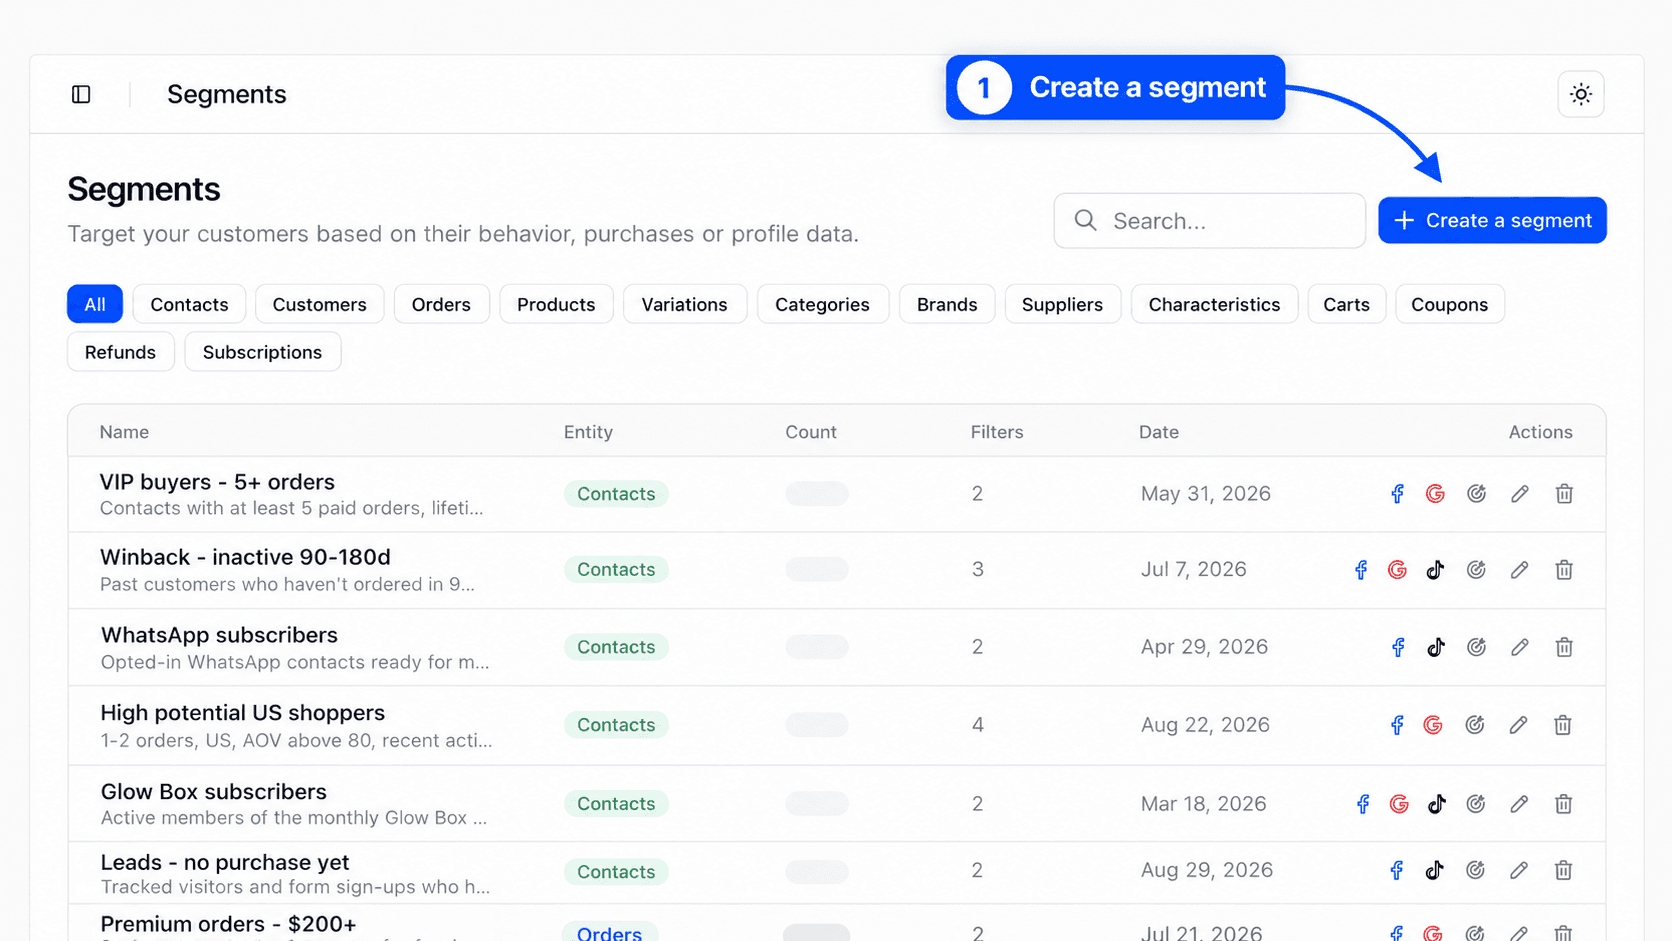
Task: Sync Leads no purchase yet to TikTok
Action: 1434,870
